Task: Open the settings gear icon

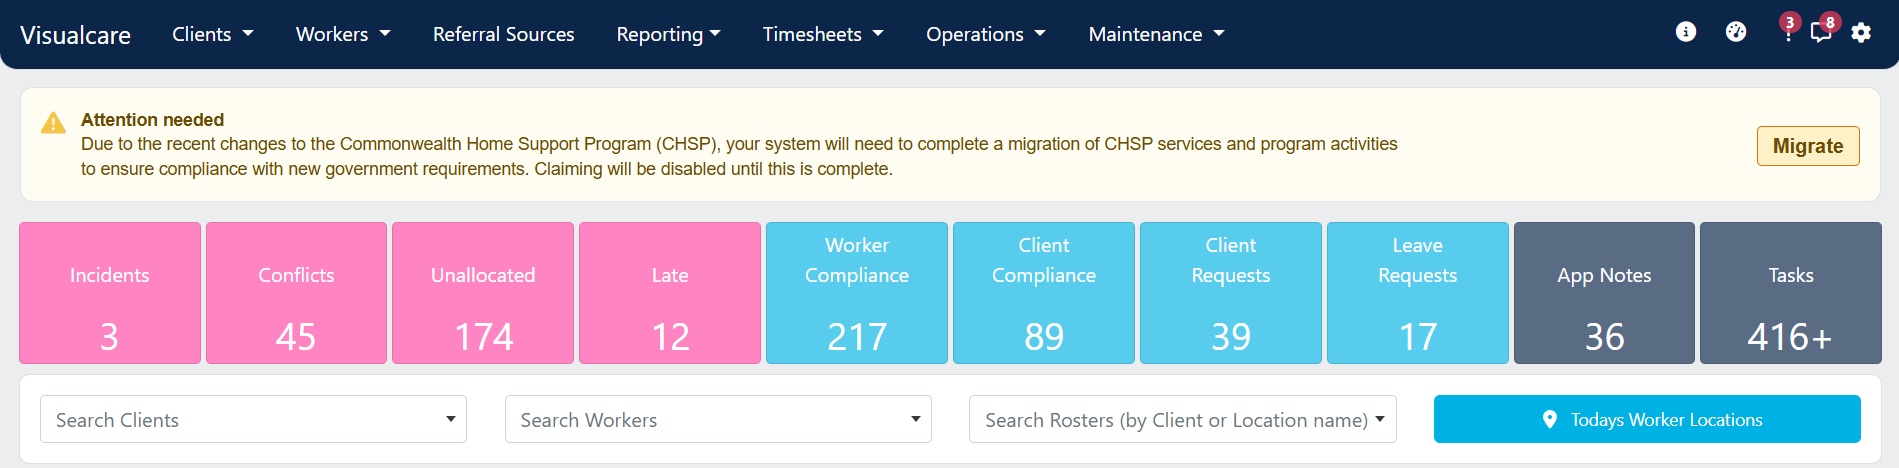Action: click(1861, 33)
